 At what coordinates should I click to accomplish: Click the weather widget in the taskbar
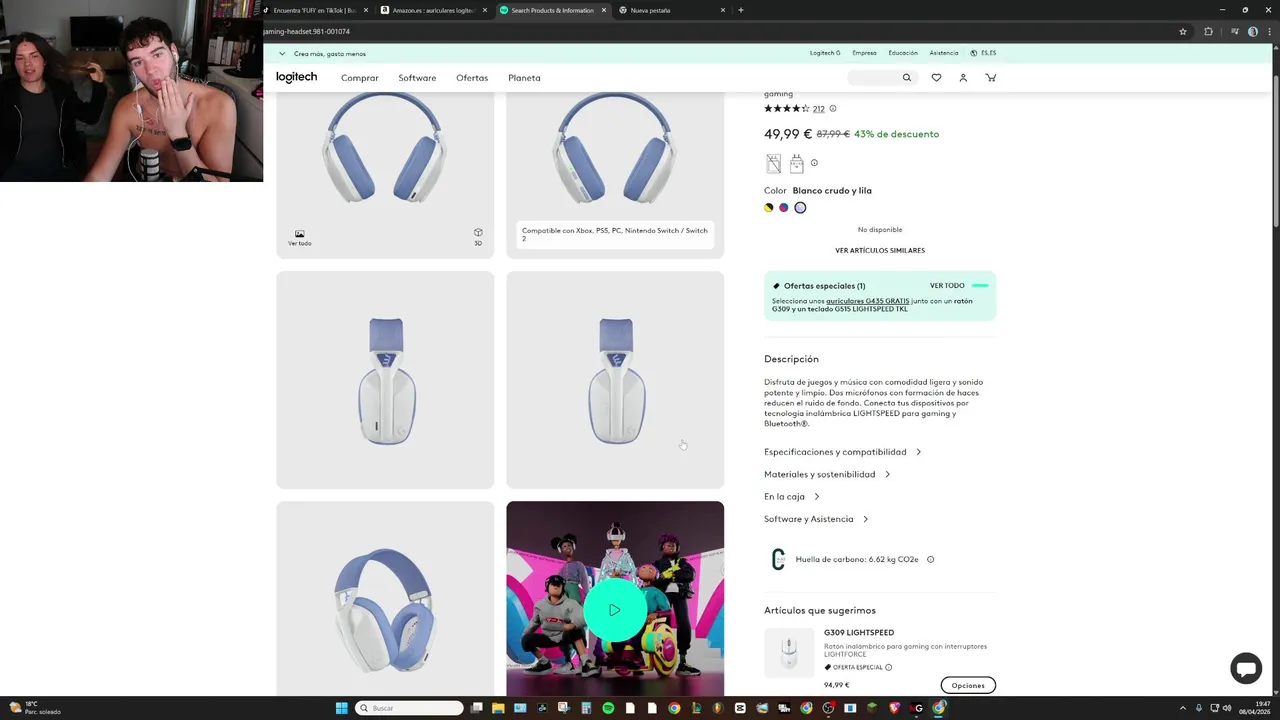35,708
